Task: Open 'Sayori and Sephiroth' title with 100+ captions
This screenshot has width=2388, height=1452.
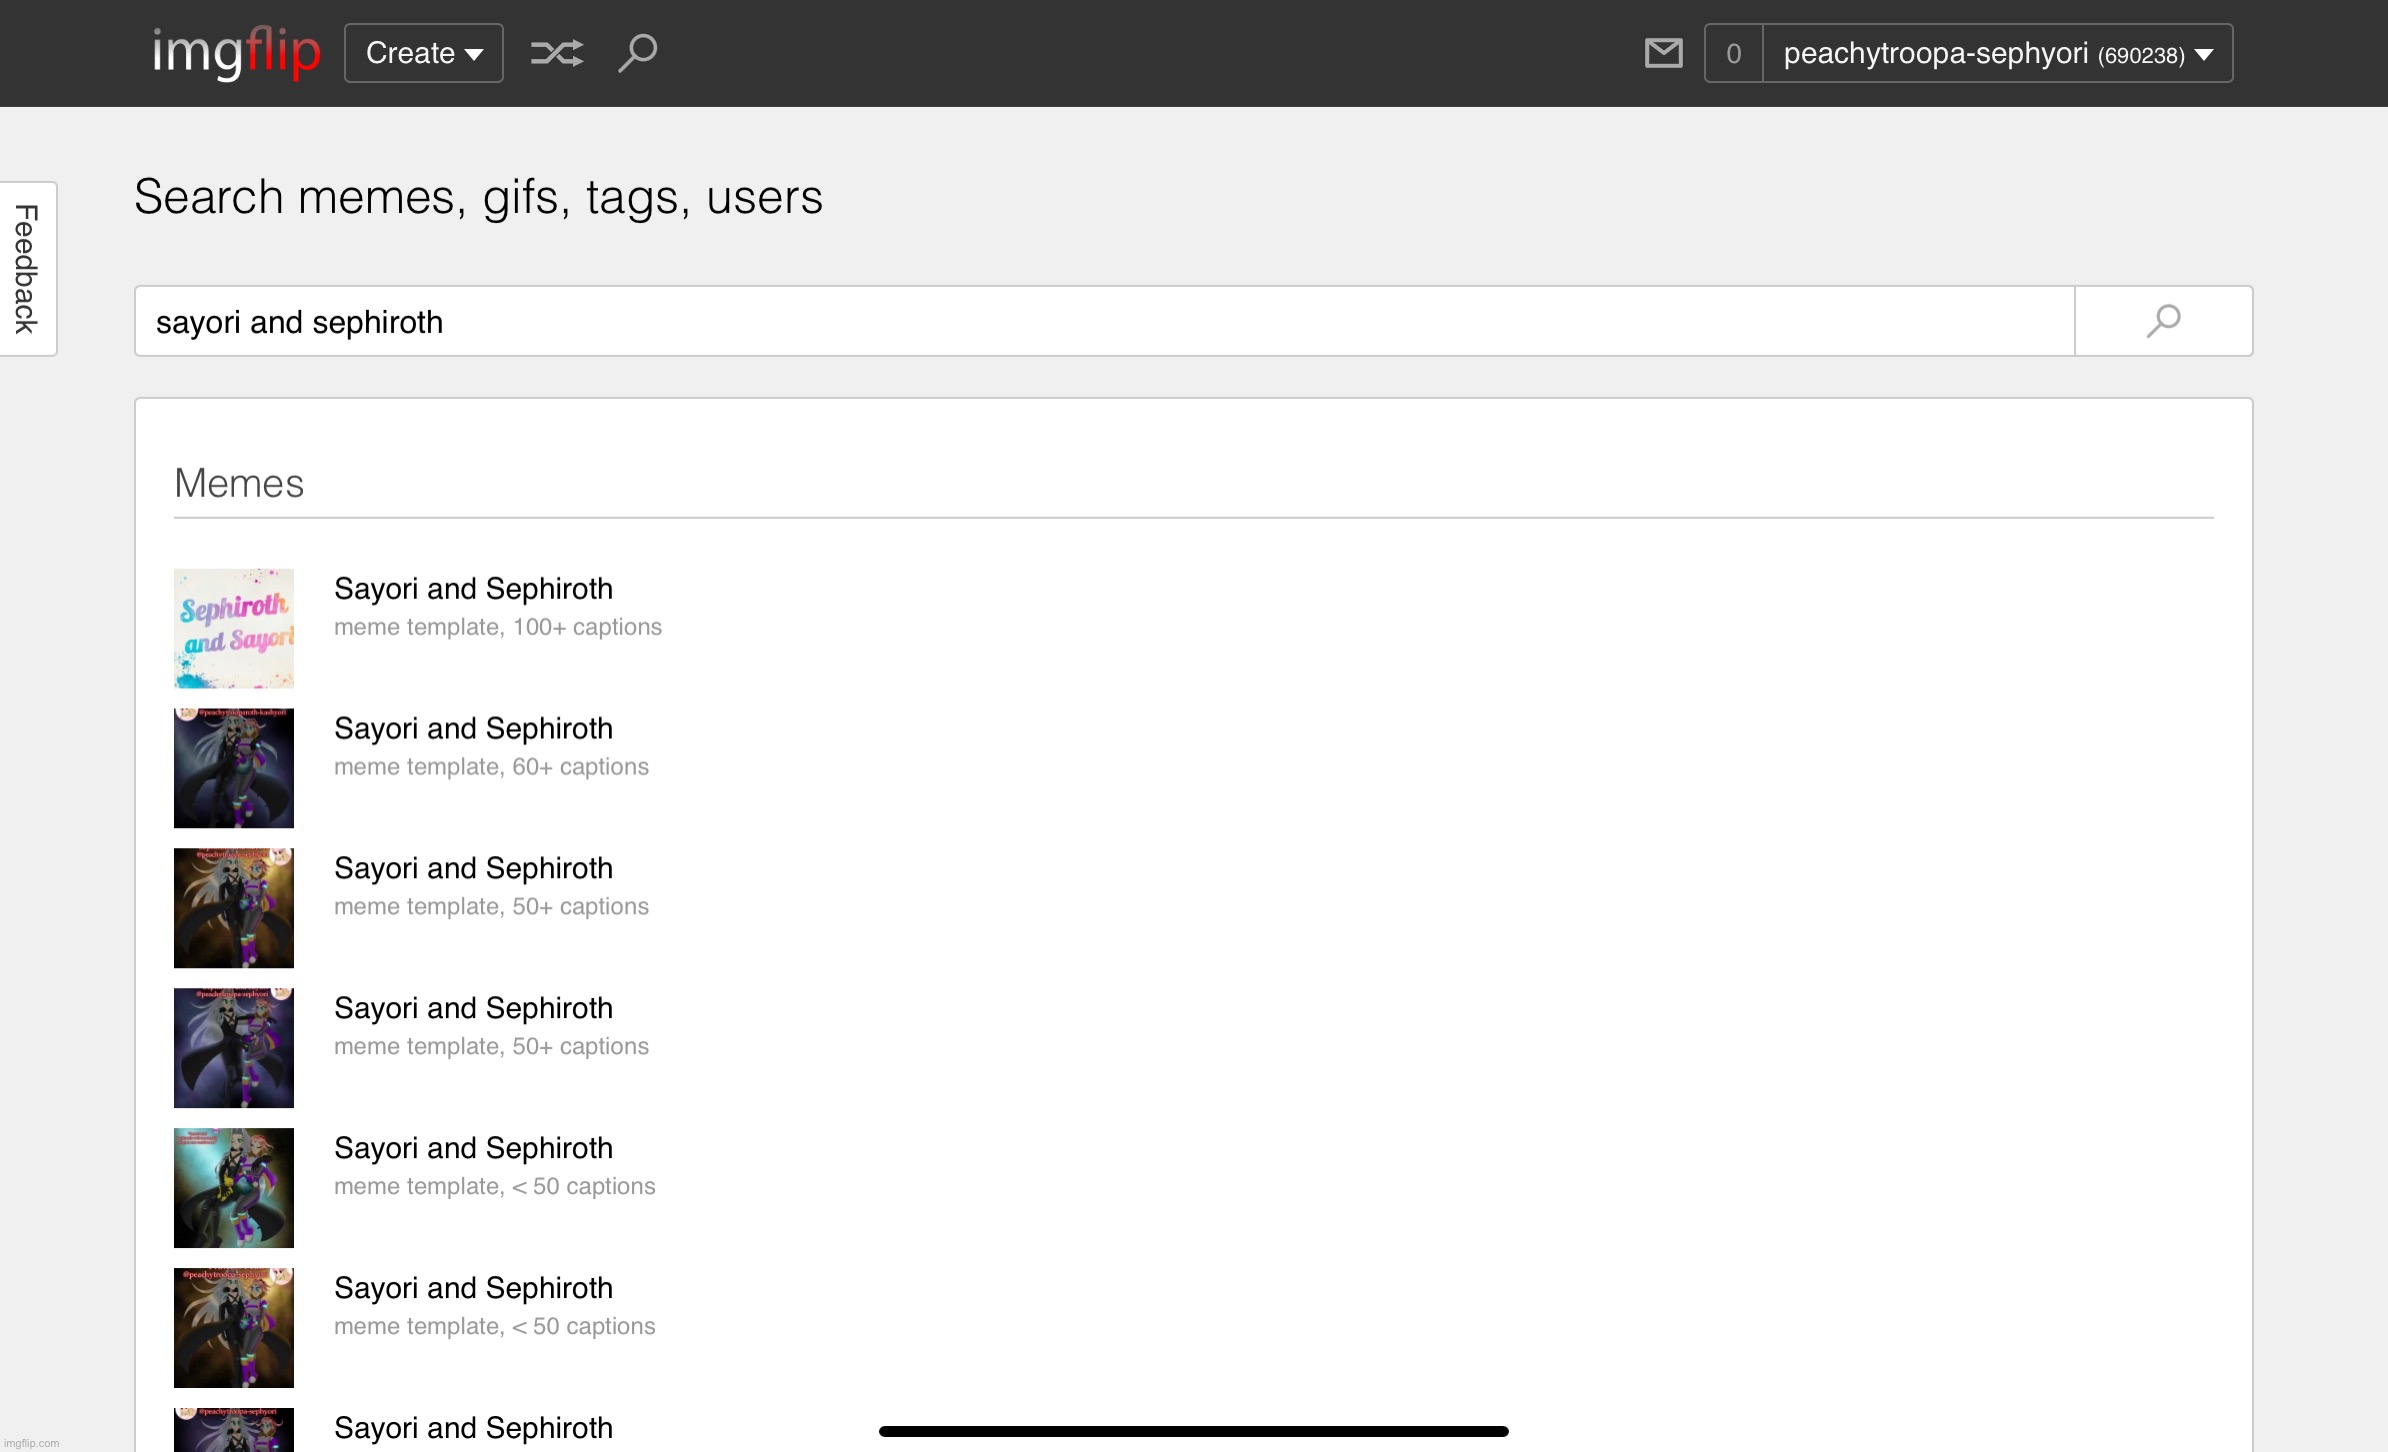Action: tap(473, 589)
